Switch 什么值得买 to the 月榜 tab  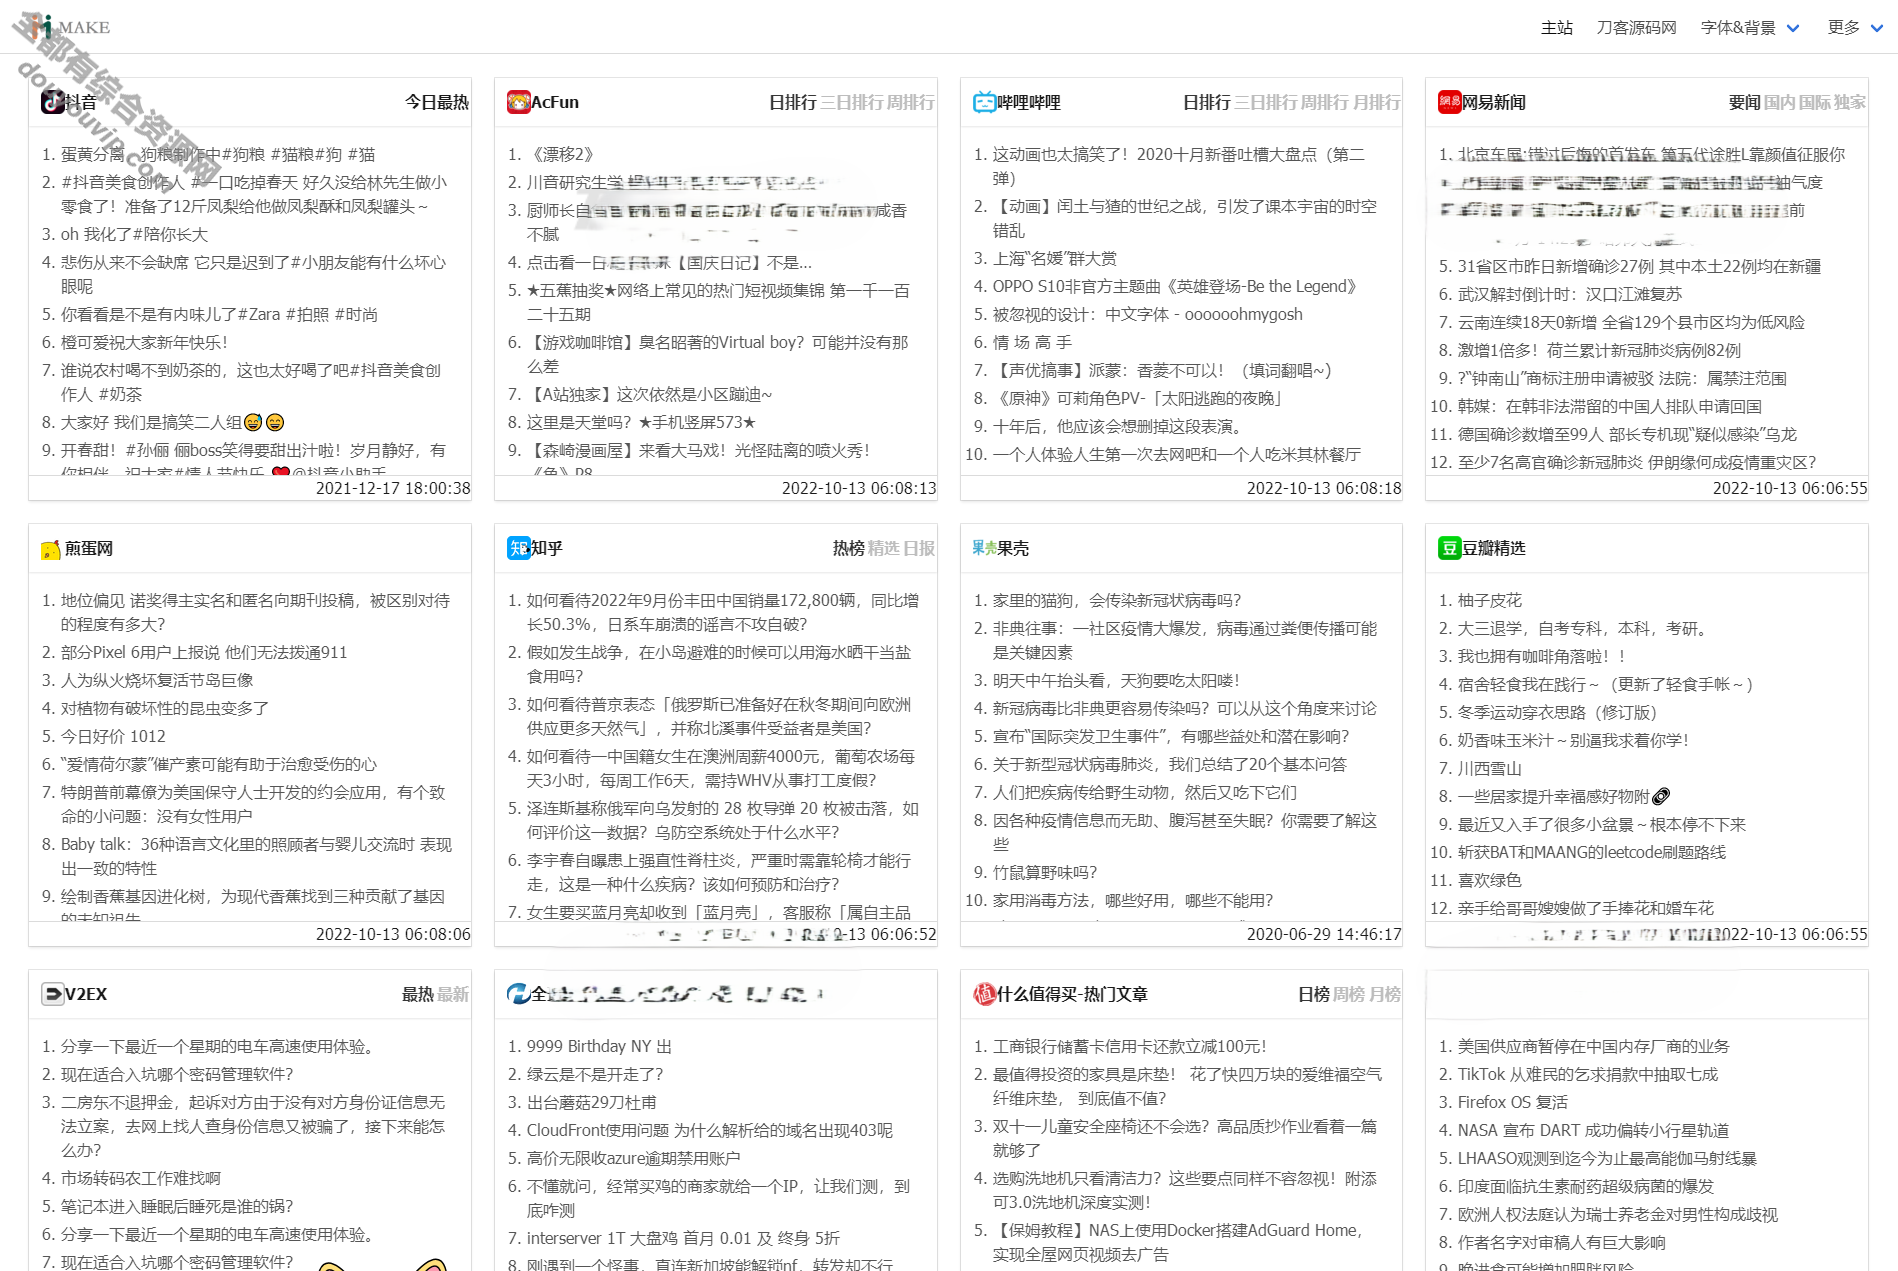[1384, 994]
